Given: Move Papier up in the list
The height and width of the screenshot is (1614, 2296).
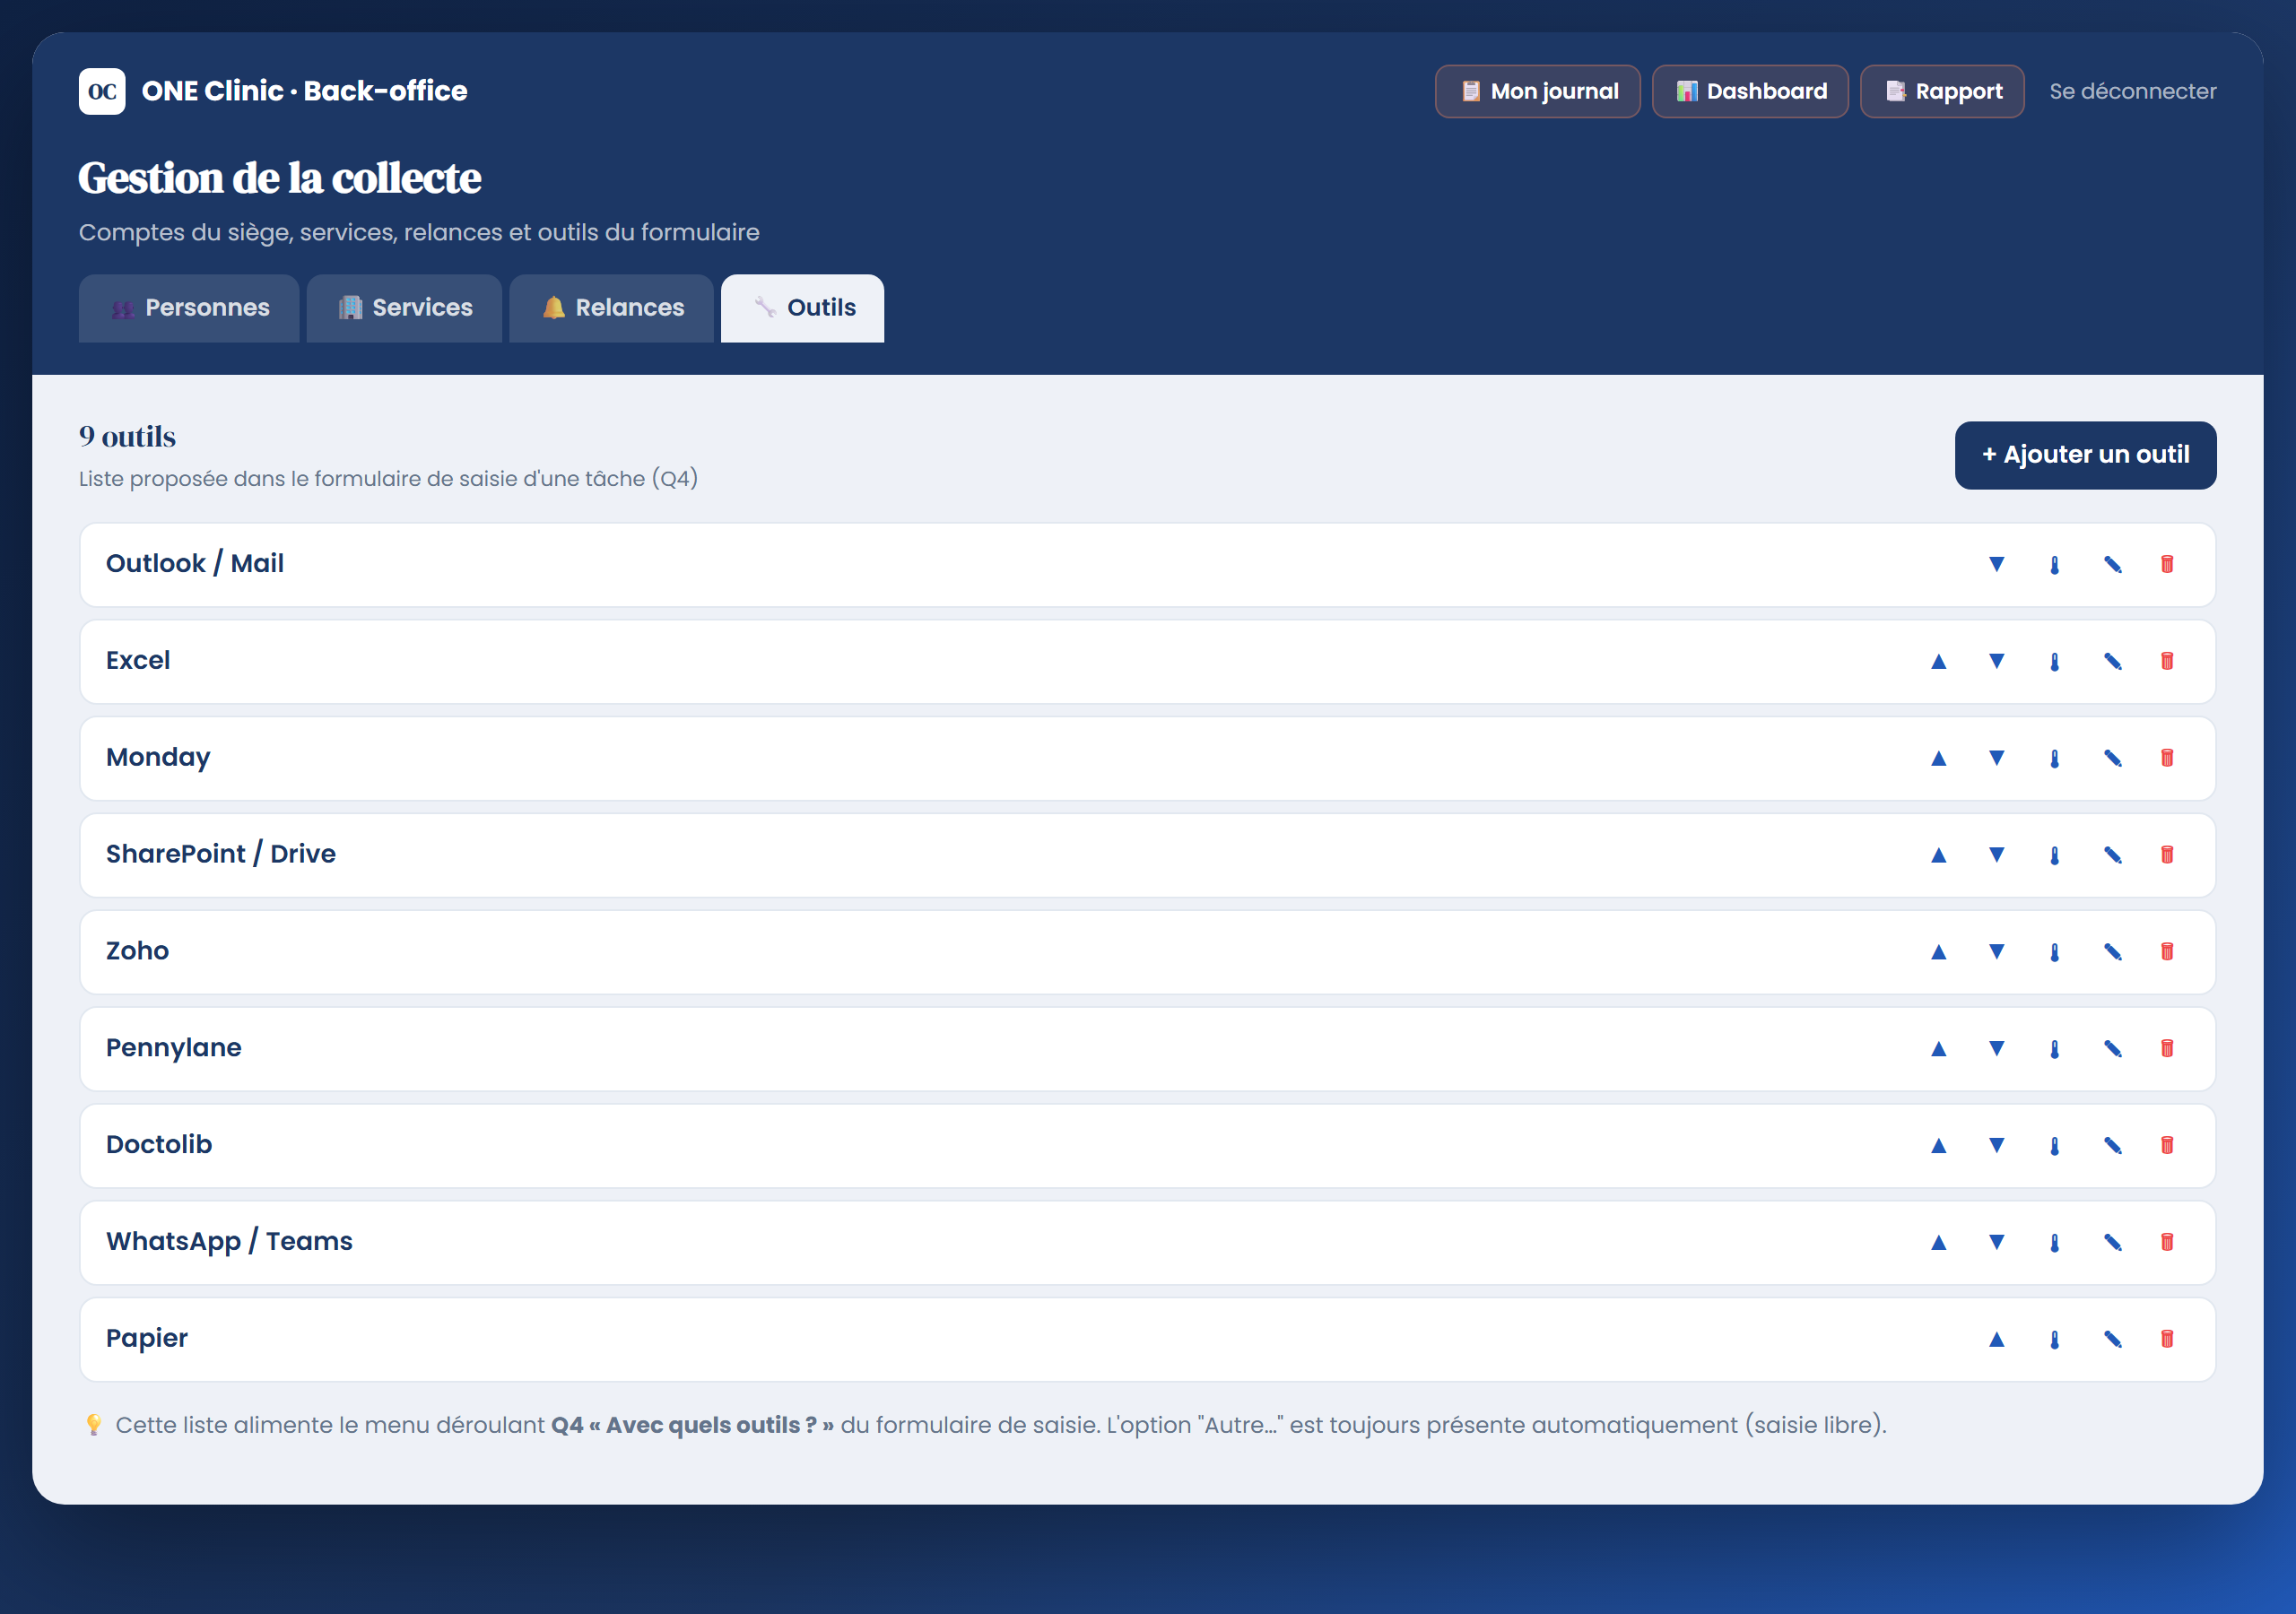Looking at the screenshot, I should pos(1996,1340).
